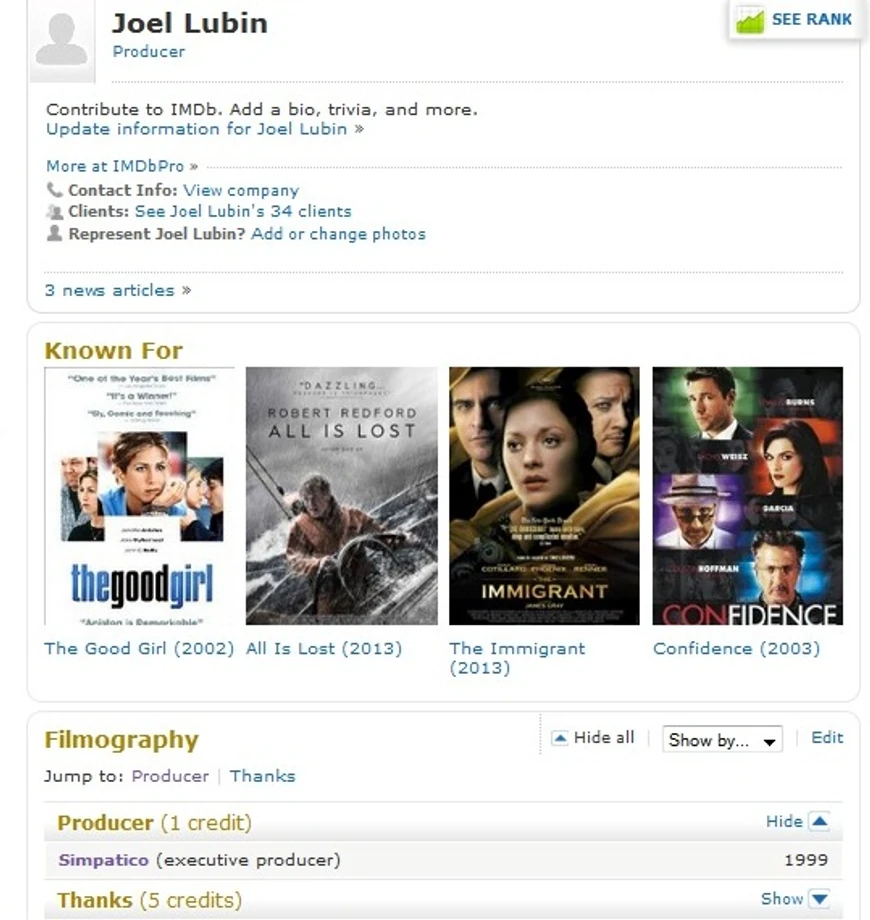Open All Is Lost poster thumbnail

(341, 496)
